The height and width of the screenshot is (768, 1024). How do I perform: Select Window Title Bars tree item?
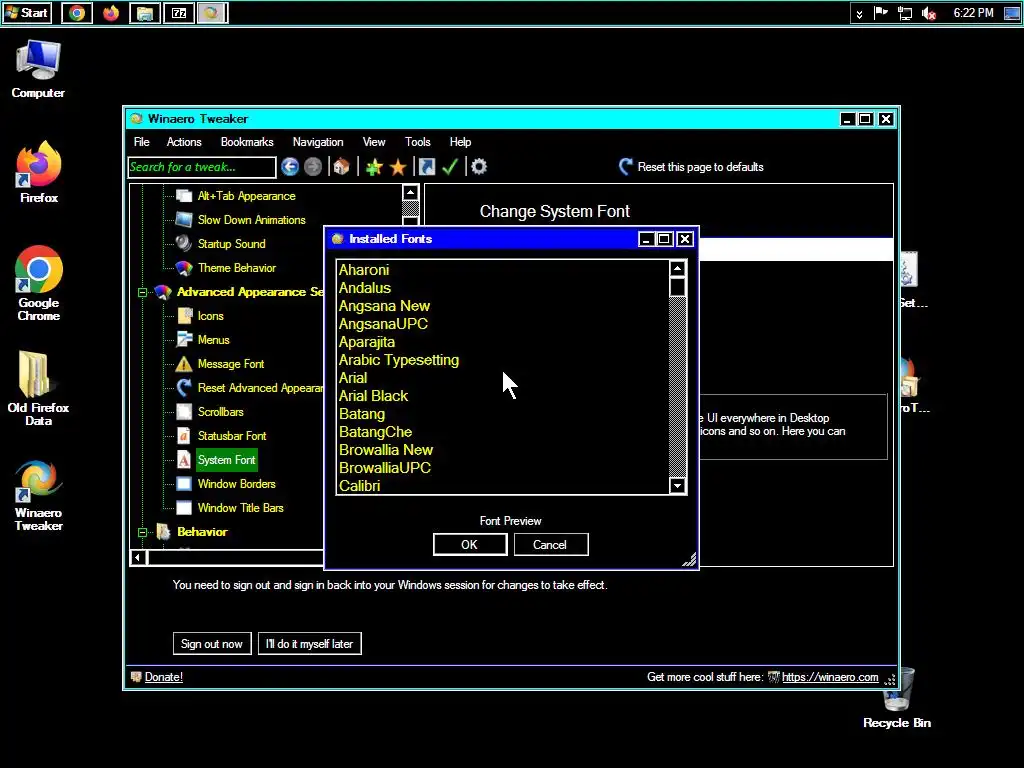(240, 508)
